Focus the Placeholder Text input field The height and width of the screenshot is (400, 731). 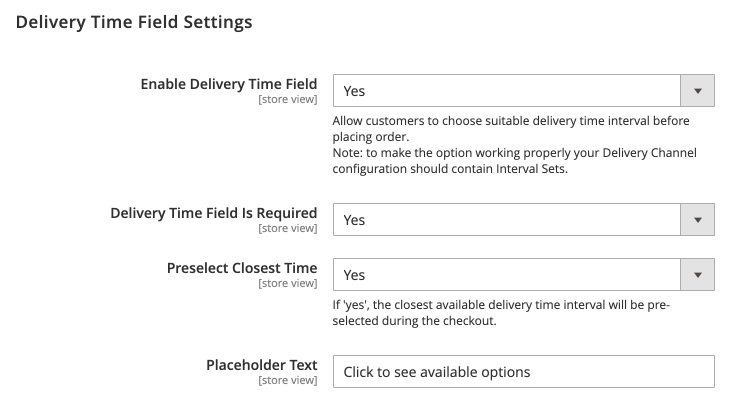[523, 372]
